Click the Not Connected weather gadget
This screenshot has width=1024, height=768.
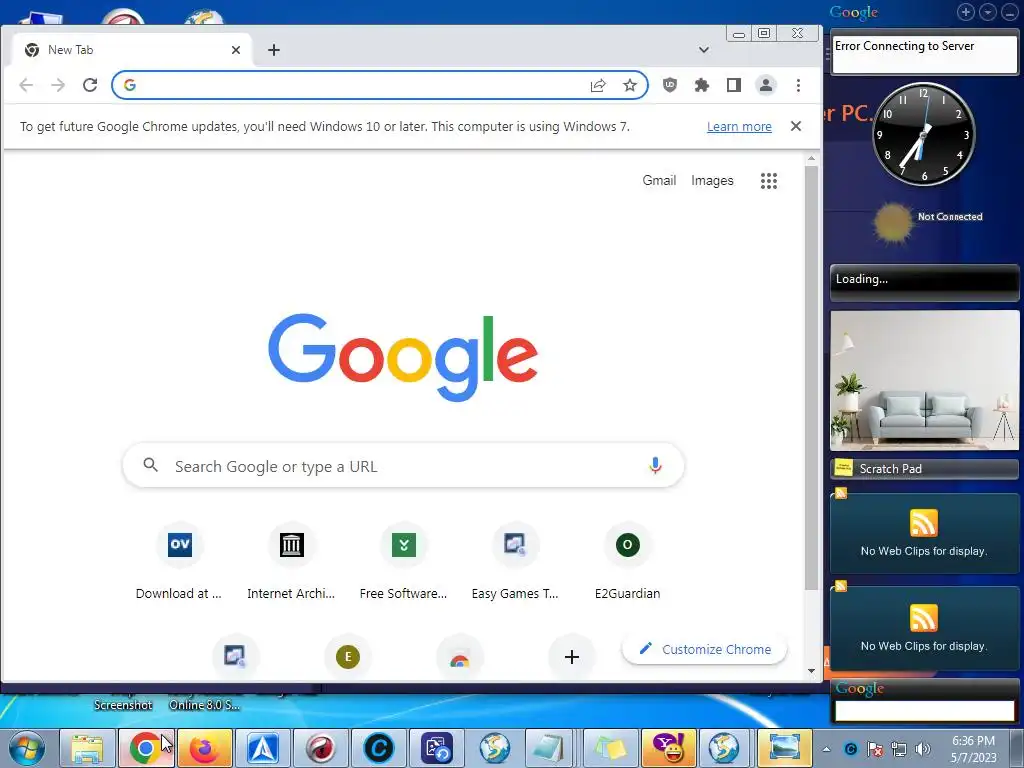pyautogui.click(x=927, y=221)
